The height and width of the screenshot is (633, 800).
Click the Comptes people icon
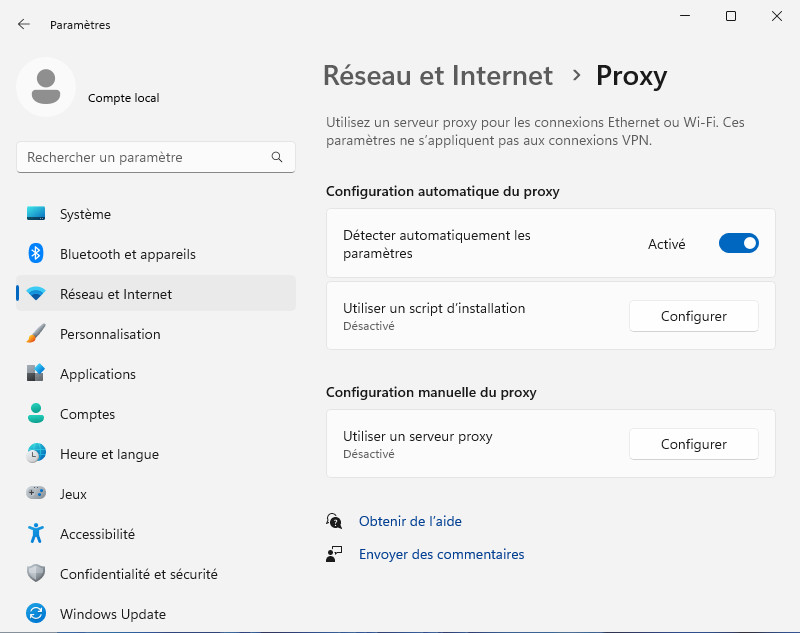[33, 414]
